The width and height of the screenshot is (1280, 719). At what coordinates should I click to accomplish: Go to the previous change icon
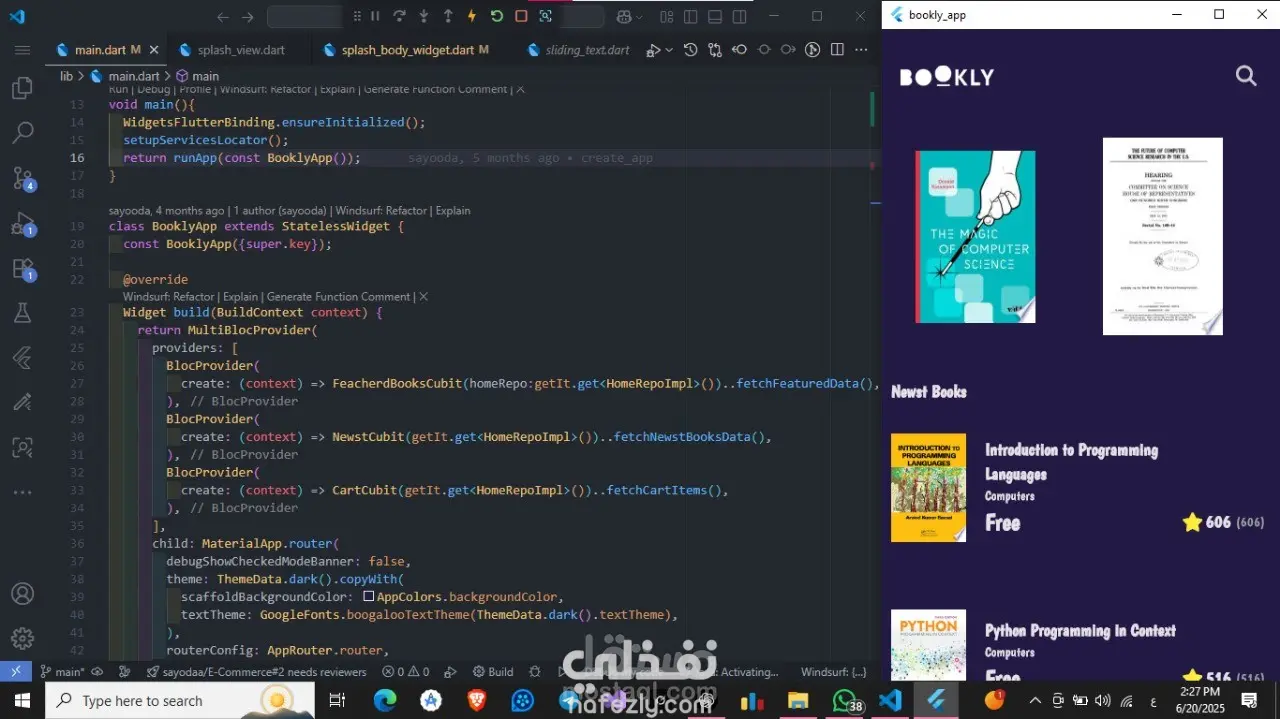(x=740, y=50)
